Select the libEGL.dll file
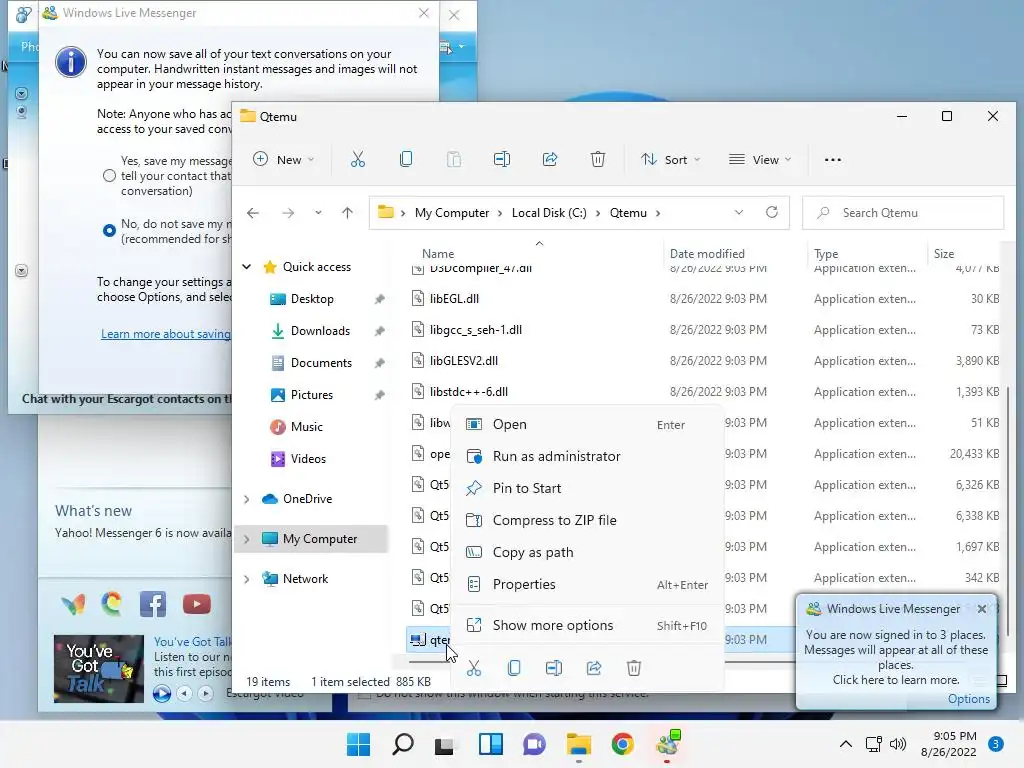Viewport: 1024px width, 768px height. click(454, 298)
